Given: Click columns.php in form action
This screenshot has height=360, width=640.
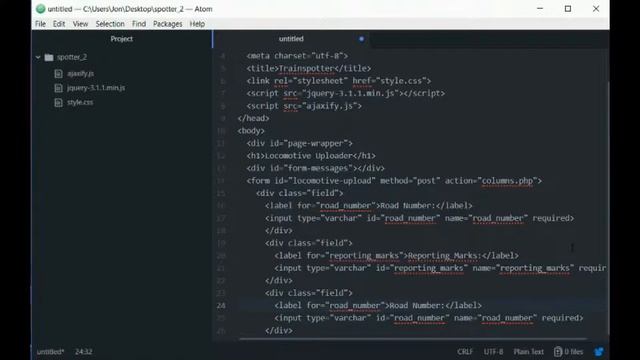Looking at the screenshot, I should pos(507,181).
